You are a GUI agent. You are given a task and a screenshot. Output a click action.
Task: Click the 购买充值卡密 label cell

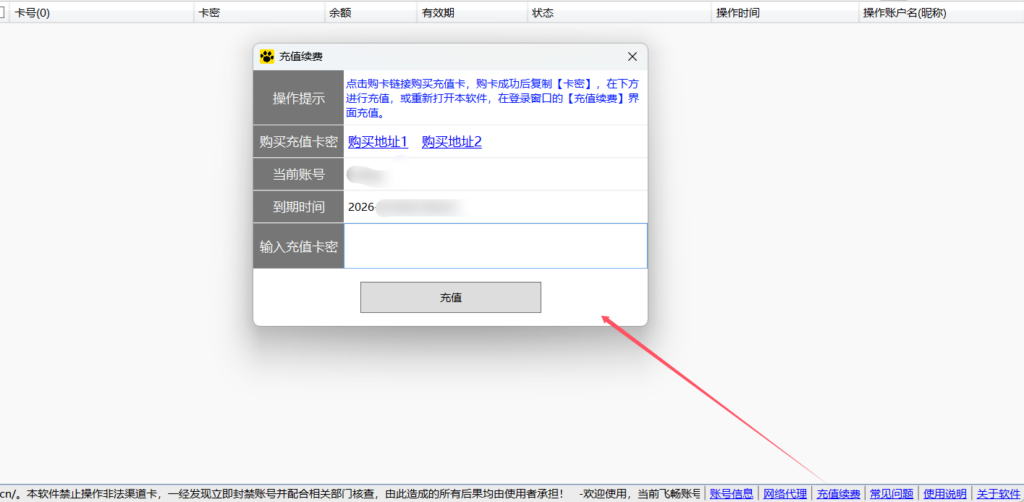(298, 142)
